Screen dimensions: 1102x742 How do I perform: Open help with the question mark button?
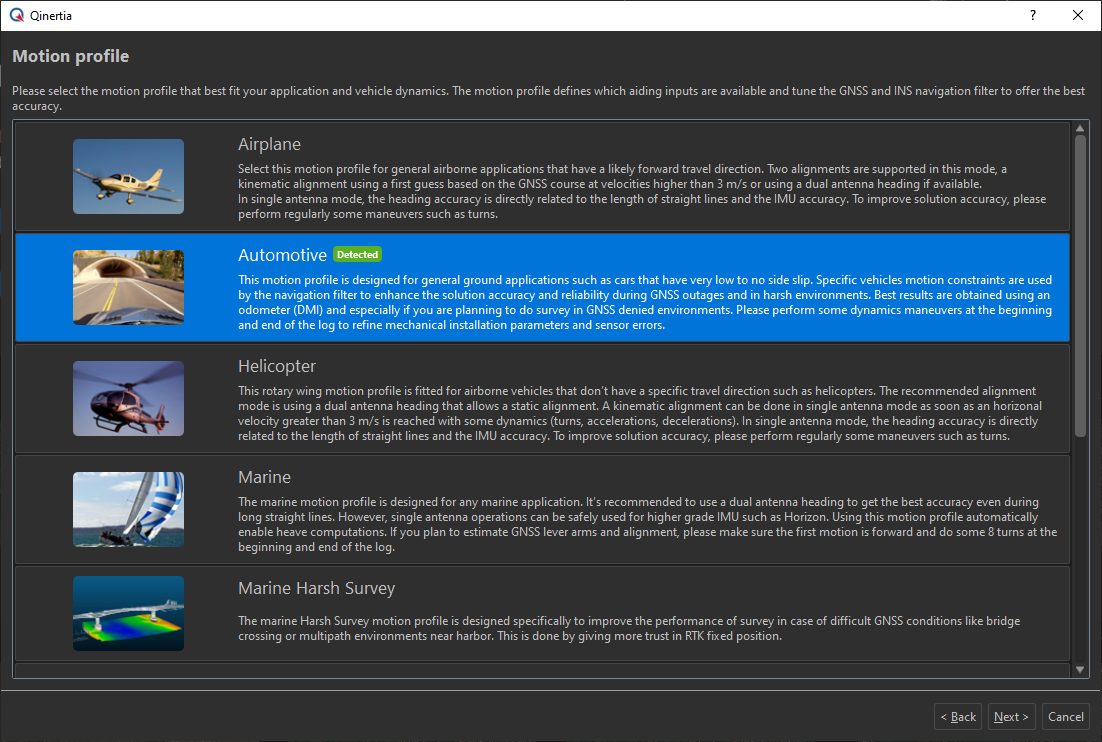point(1032,16)
